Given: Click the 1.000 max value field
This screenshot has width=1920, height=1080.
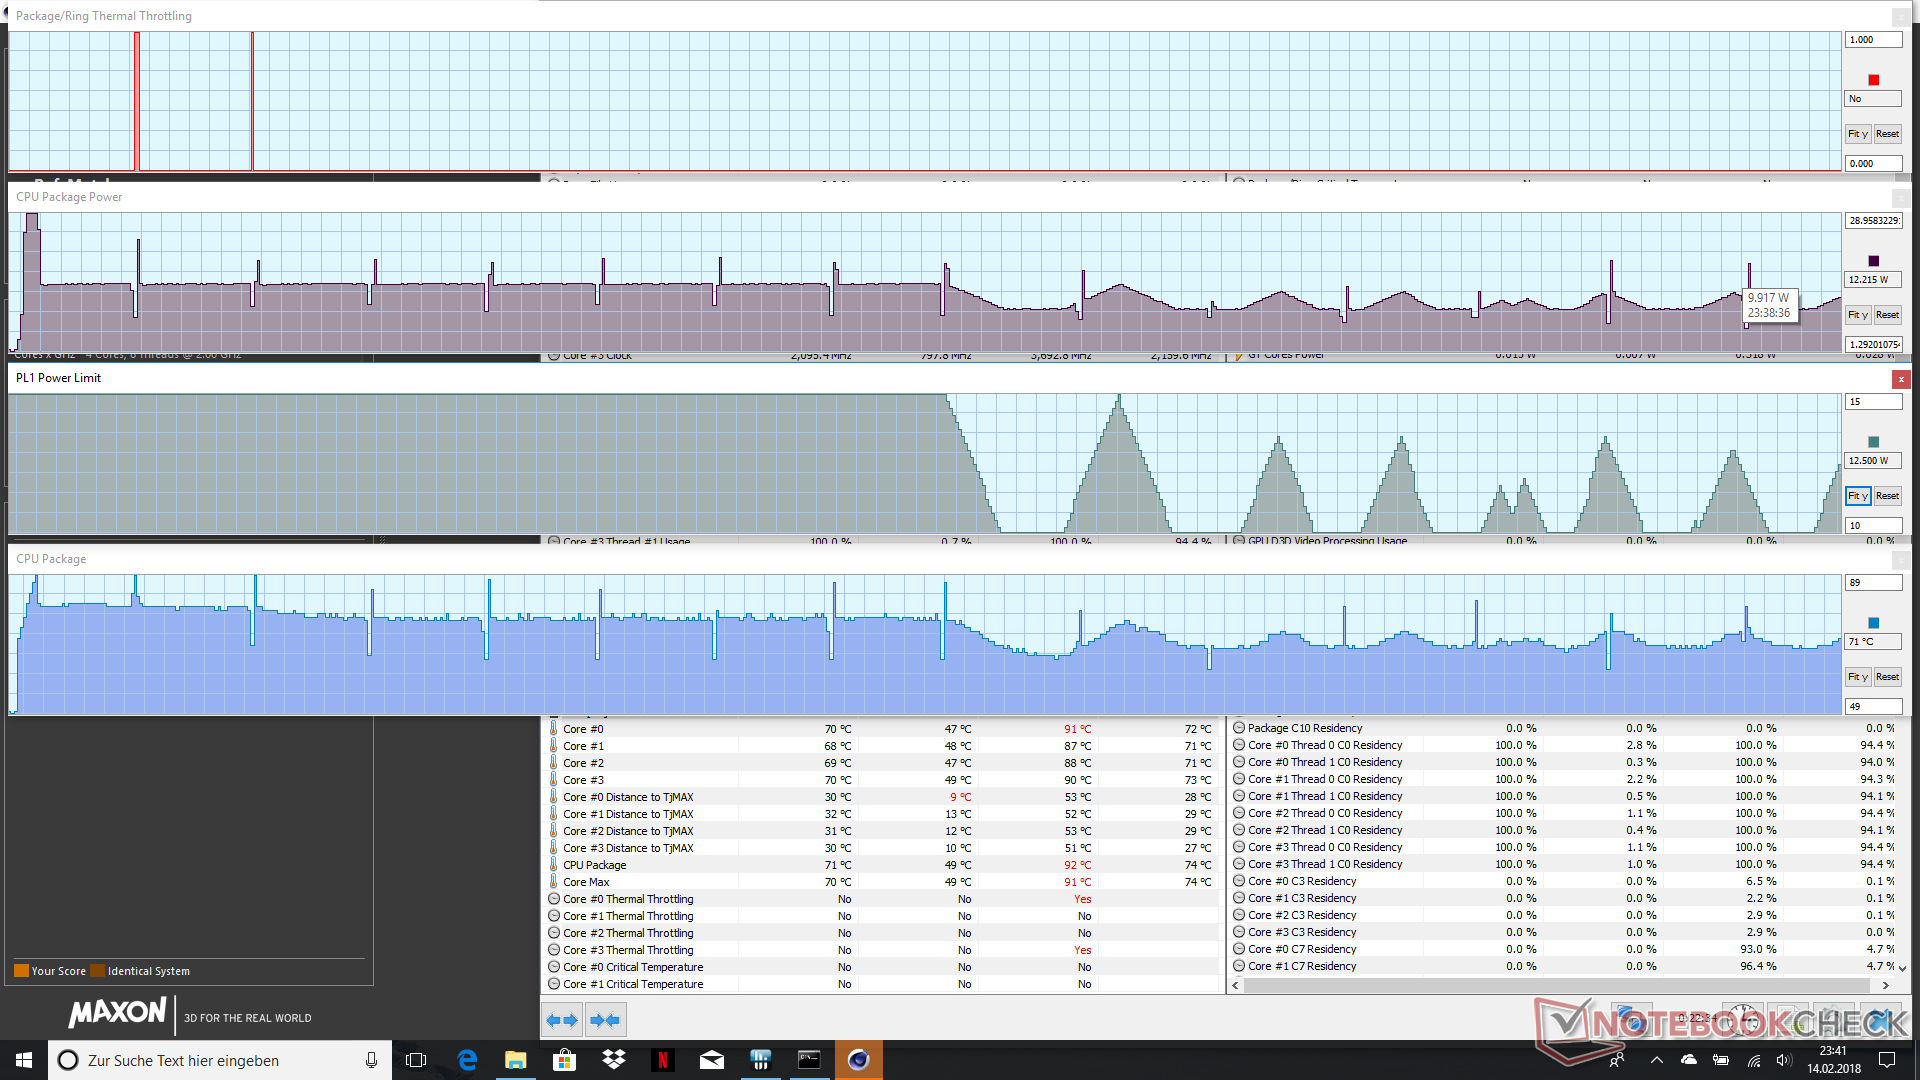Looking at the screenshot, I should [1872, 40].
